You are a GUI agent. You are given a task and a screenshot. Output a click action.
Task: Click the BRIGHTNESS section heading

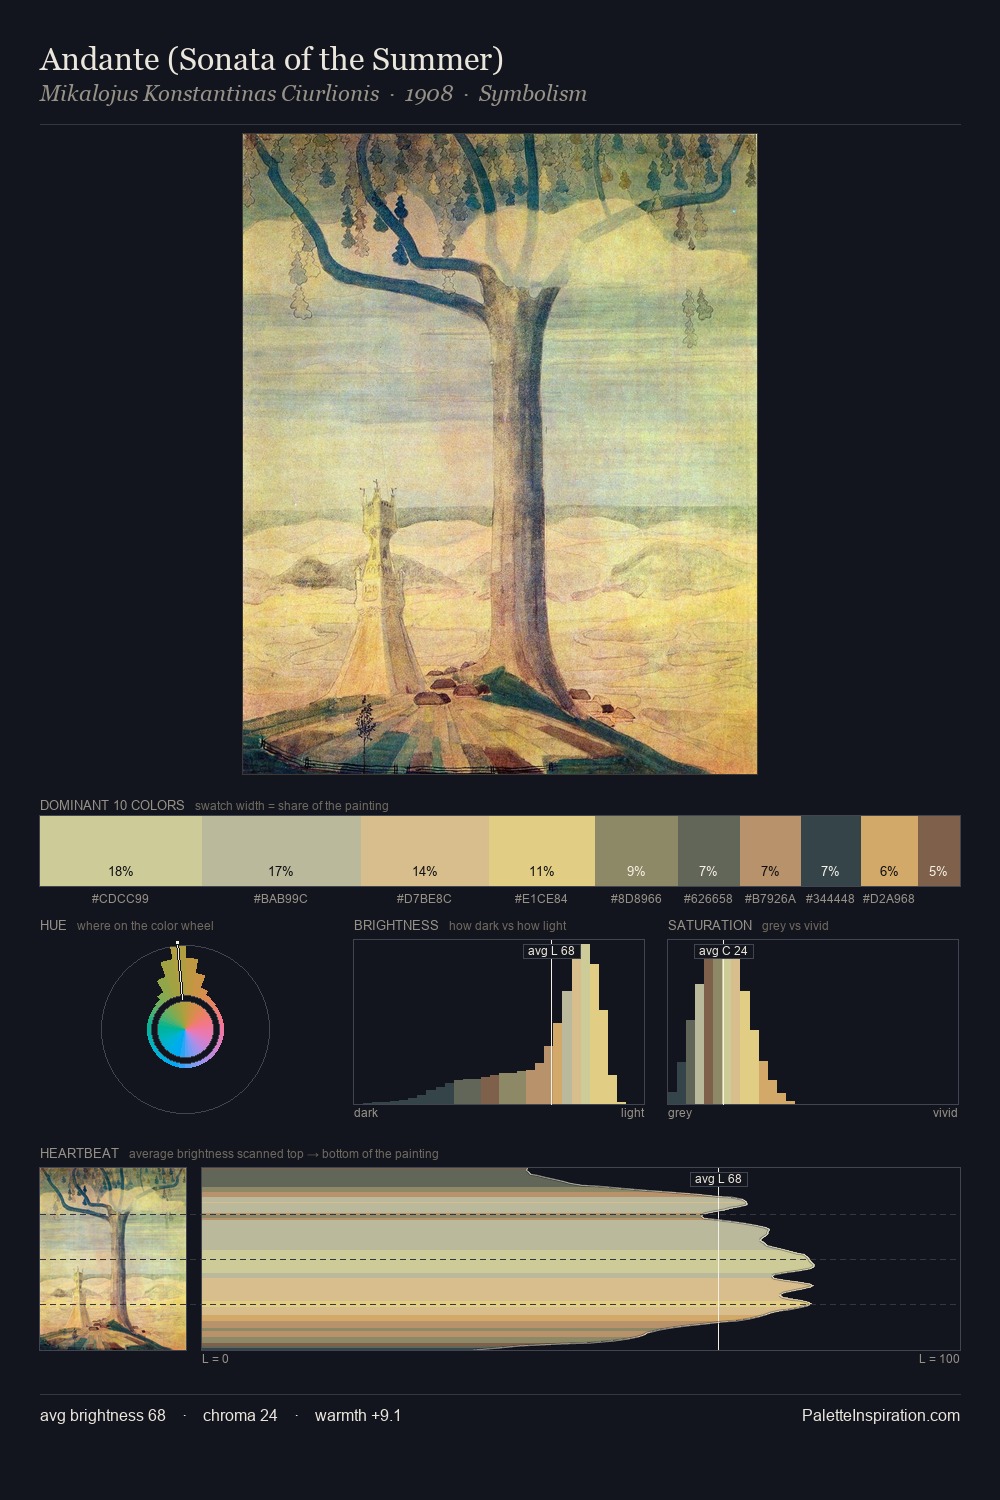[x=396, y=925]
